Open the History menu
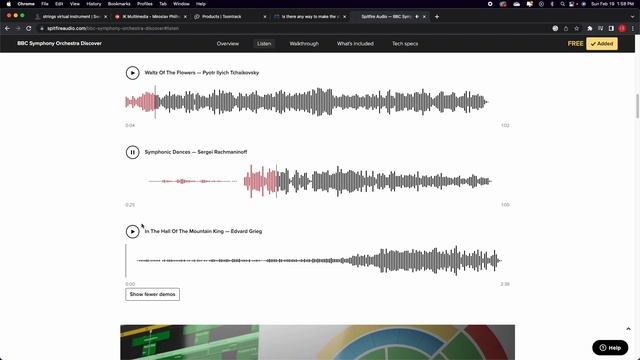This screenshot has width=640, height=360. pyautogui.click(x=93, y=4)
